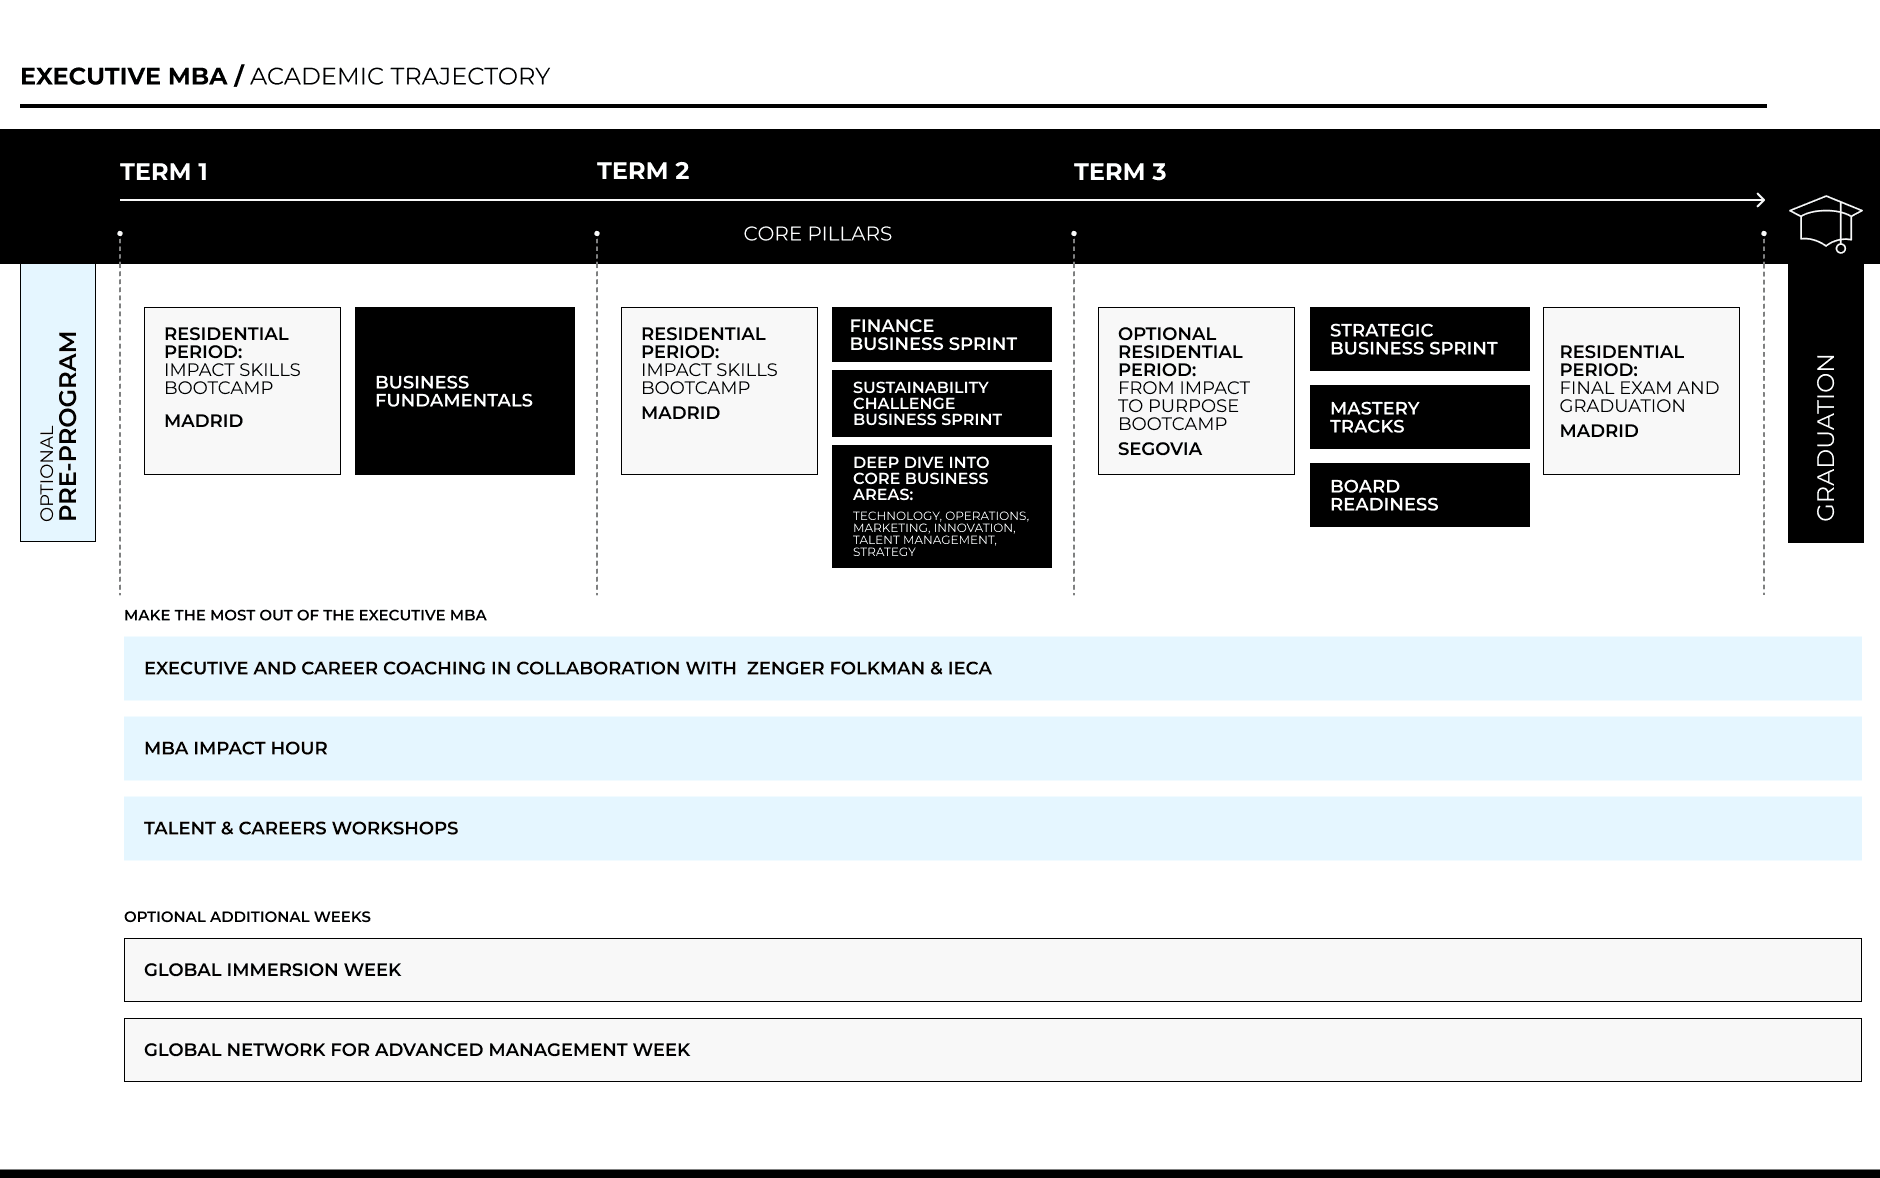This screenshot has height=1178, width=1880.
Task: Select the Term 2 heading
Action: click(x=643, y=171)
